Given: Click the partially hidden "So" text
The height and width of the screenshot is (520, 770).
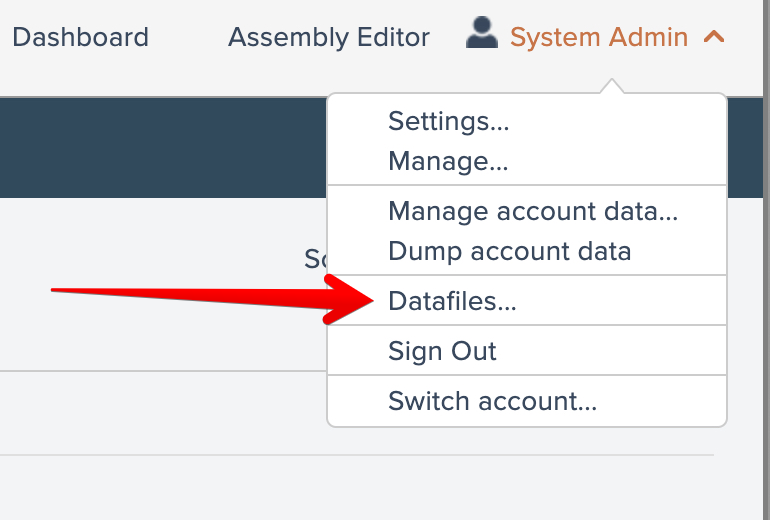Looking at the screenshot, I should 316,260.
